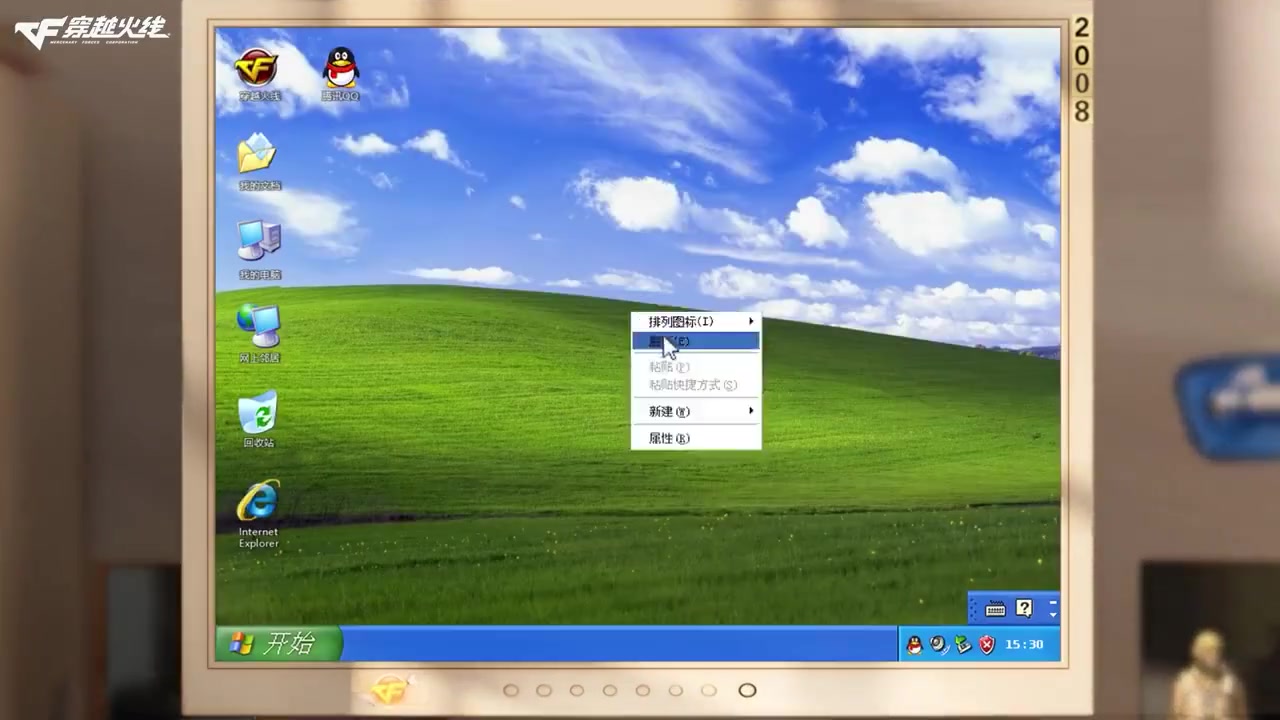This screenshot has height=720, width=1280.
Task: Click the Safely Remove Hardware tray icon
Action: (962, 645)
